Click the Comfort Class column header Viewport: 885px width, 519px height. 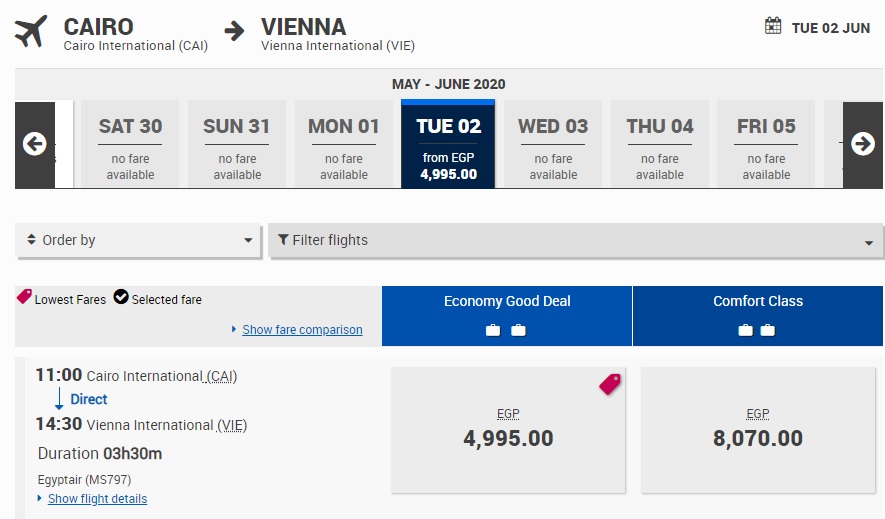tap(757, 302)
